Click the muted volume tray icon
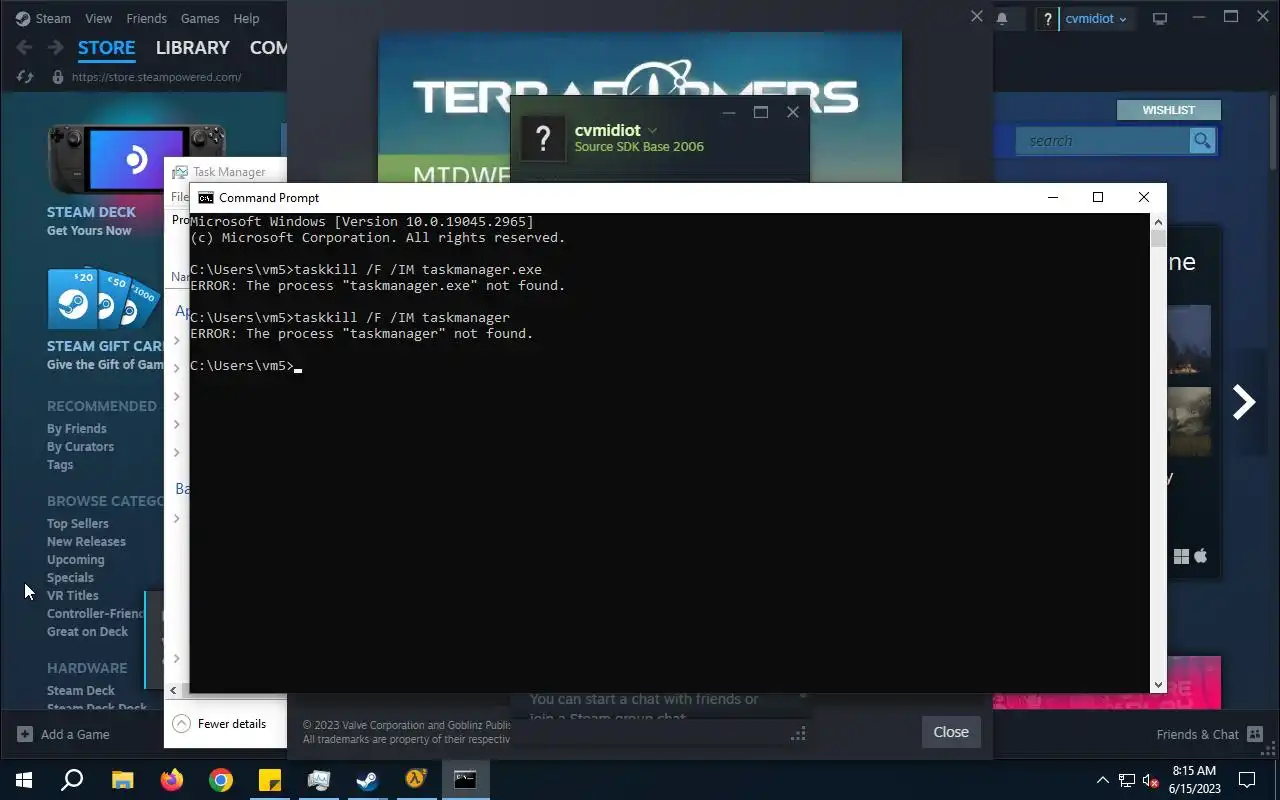 tap(1151, 780)
